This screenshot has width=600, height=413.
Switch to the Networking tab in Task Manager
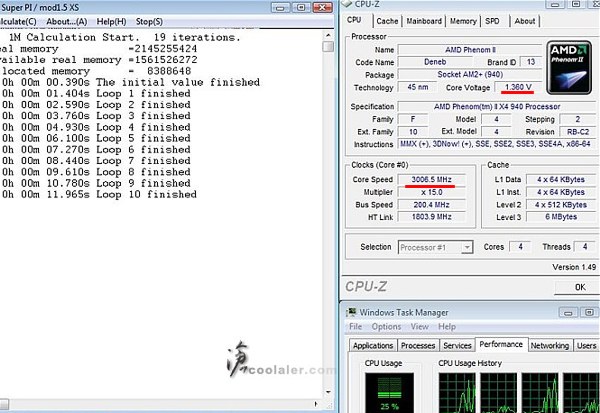pos(550,346)
